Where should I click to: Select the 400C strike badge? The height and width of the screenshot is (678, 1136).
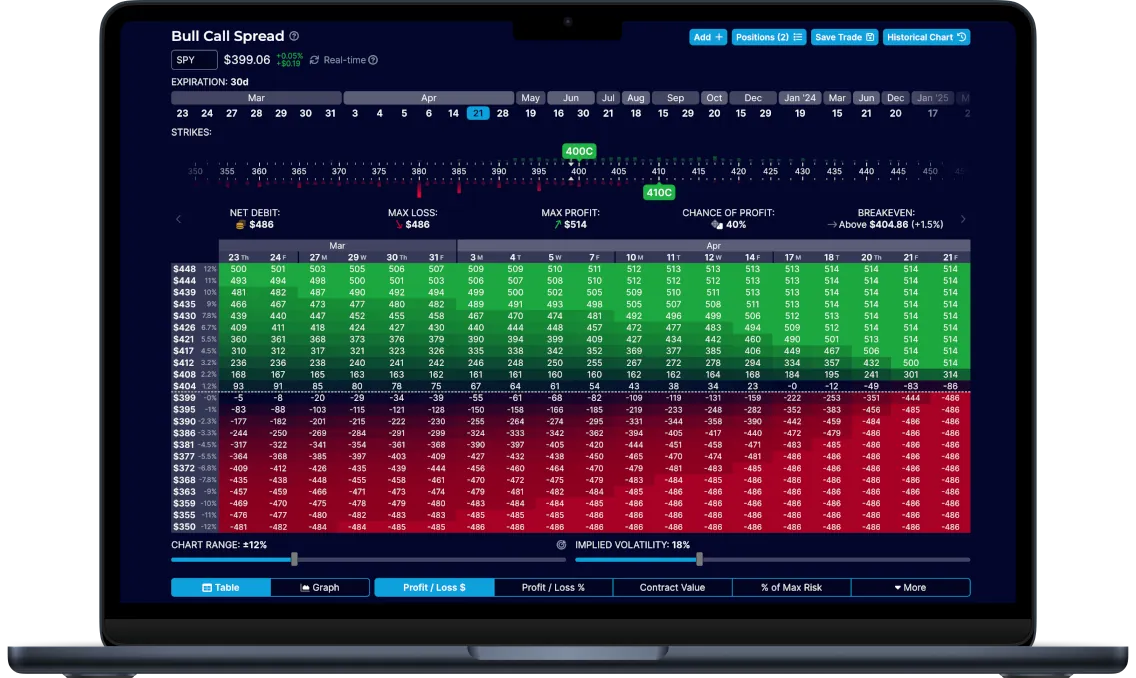(x=578, y=151)
